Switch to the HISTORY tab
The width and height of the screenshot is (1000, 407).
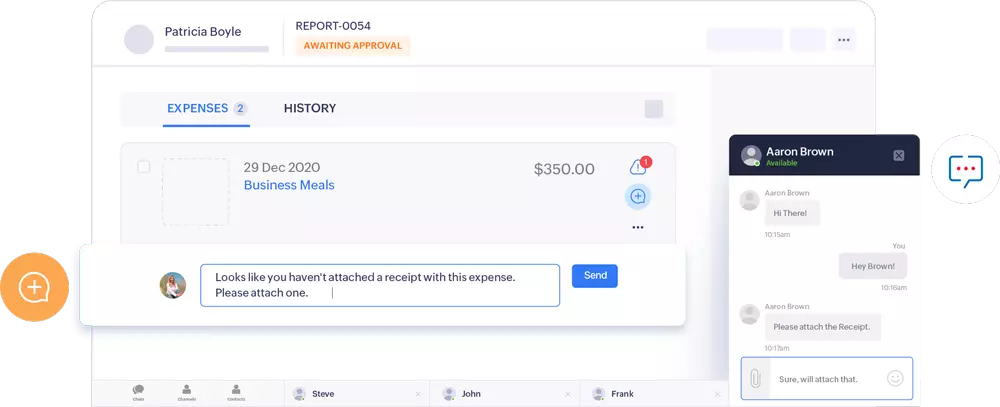tap(310, 108)
